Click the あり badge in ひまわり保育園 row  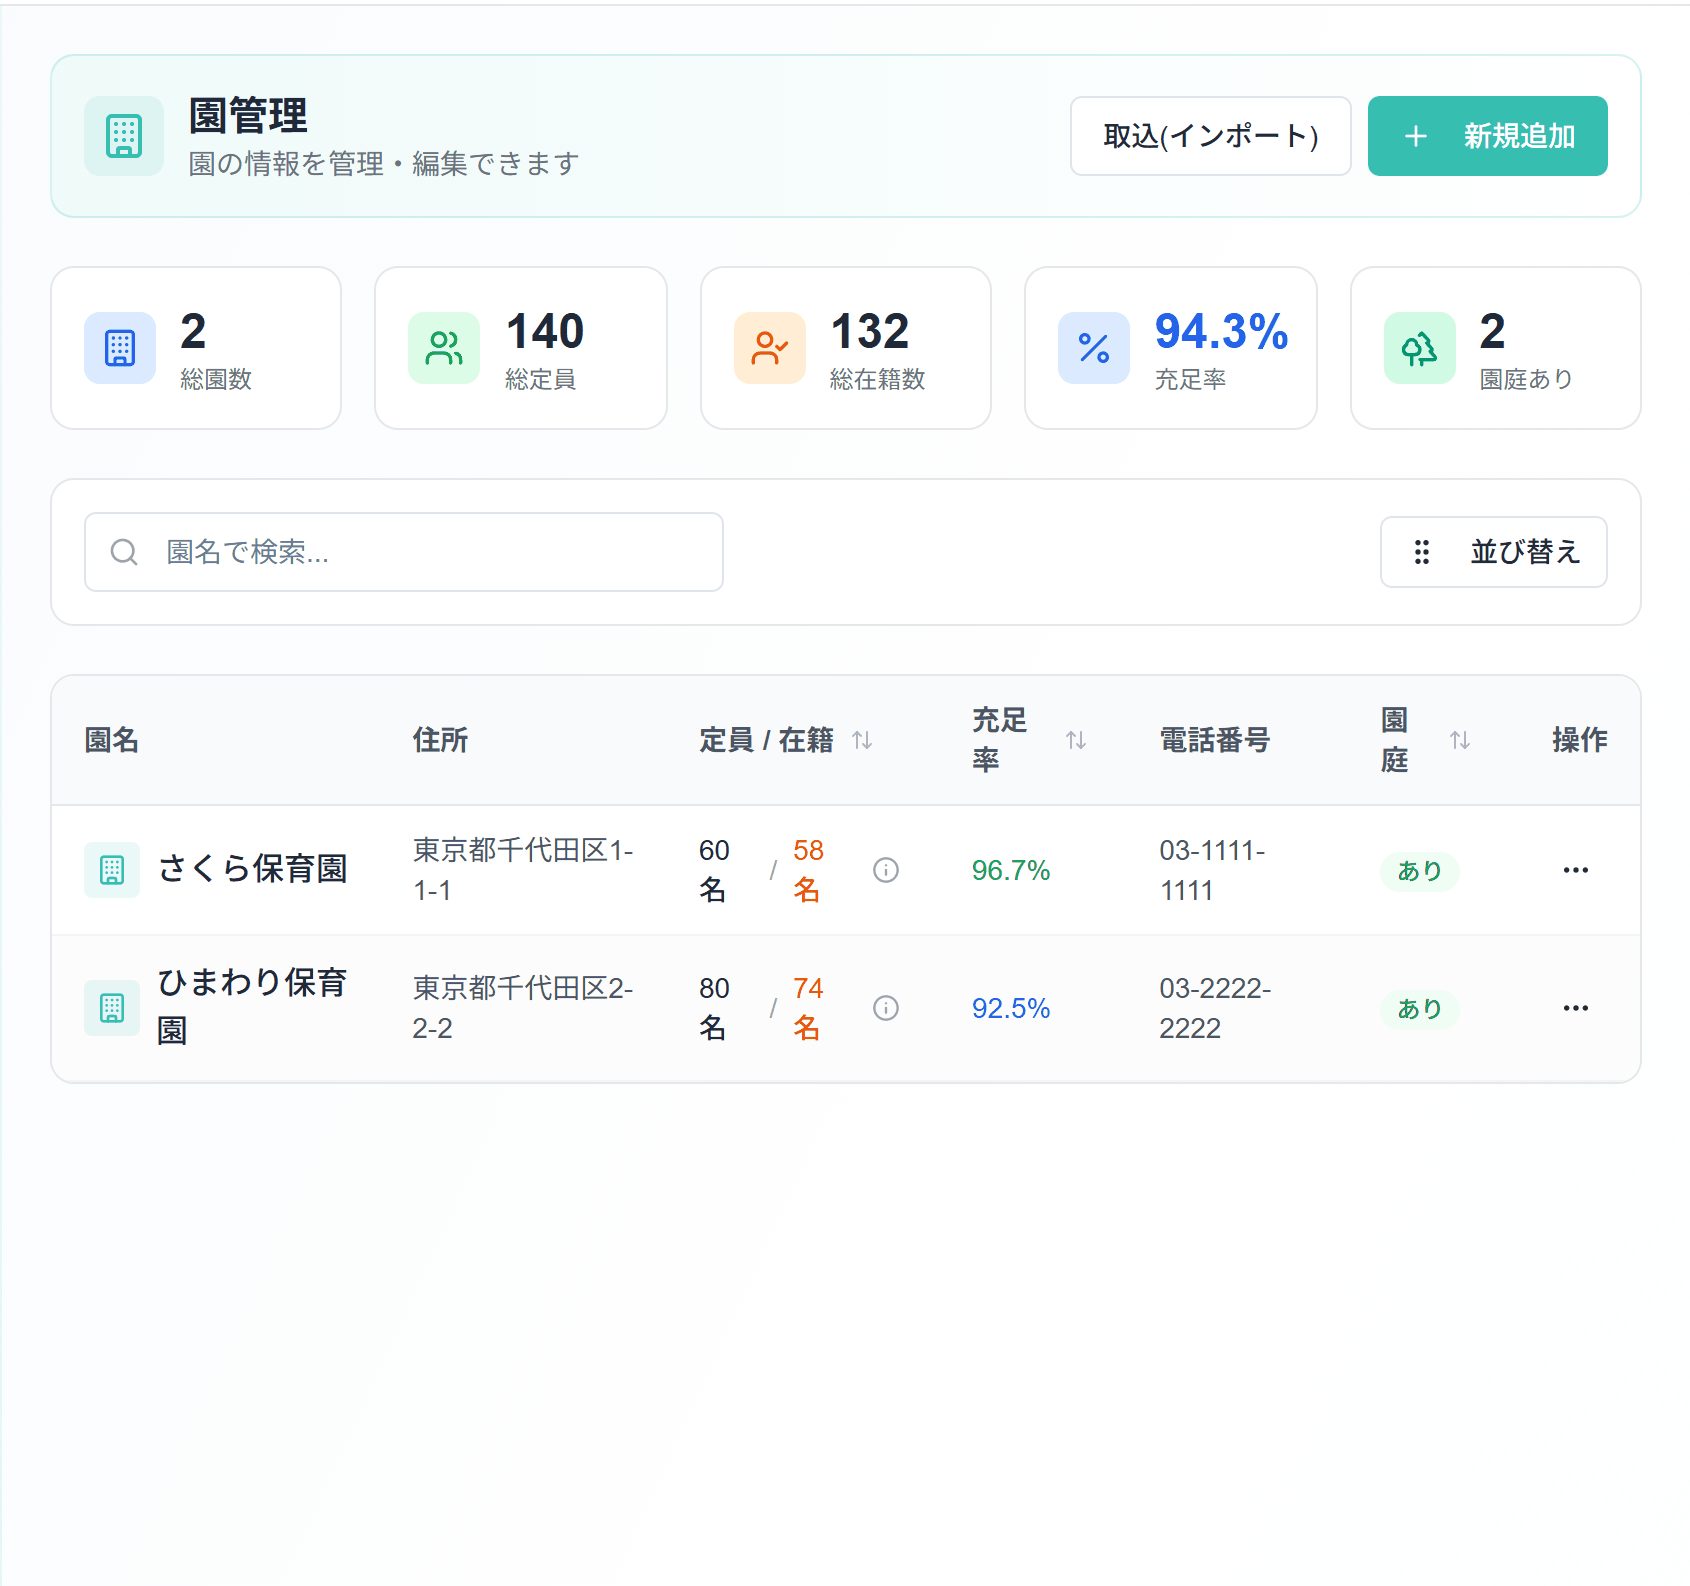(1420, 1009)
